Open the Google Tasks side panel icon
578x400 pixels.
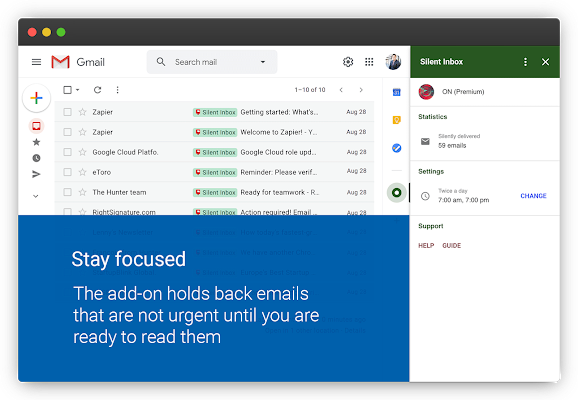pos(397,148)
